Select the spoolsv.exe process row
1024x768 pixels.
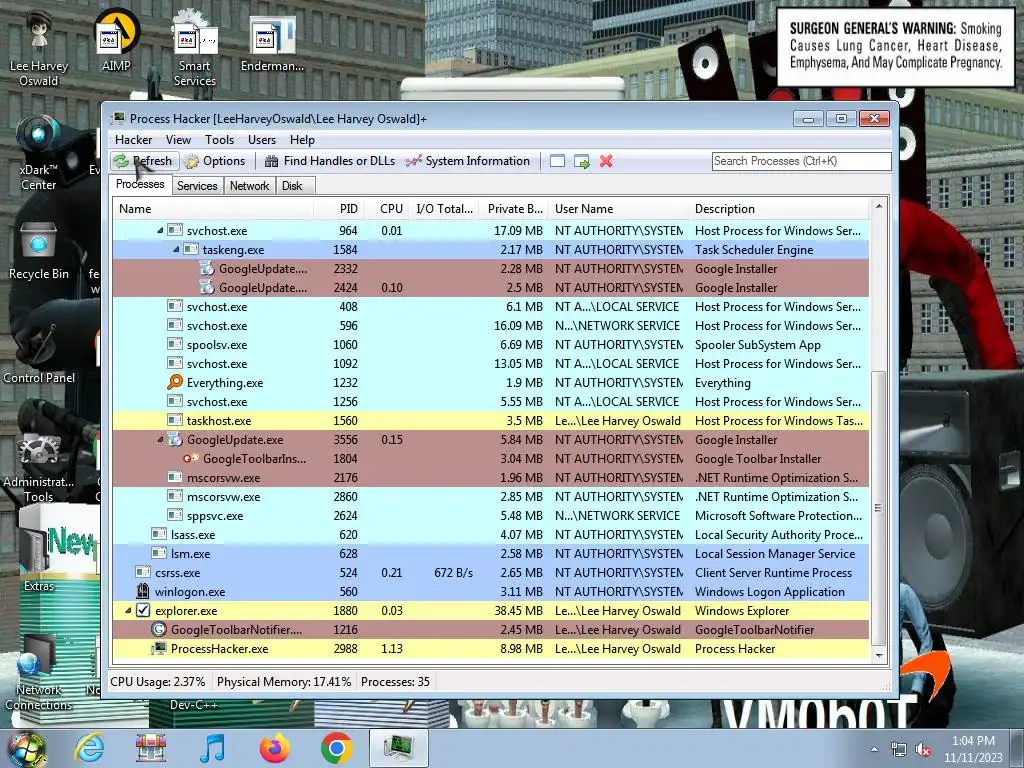(491, 345)
